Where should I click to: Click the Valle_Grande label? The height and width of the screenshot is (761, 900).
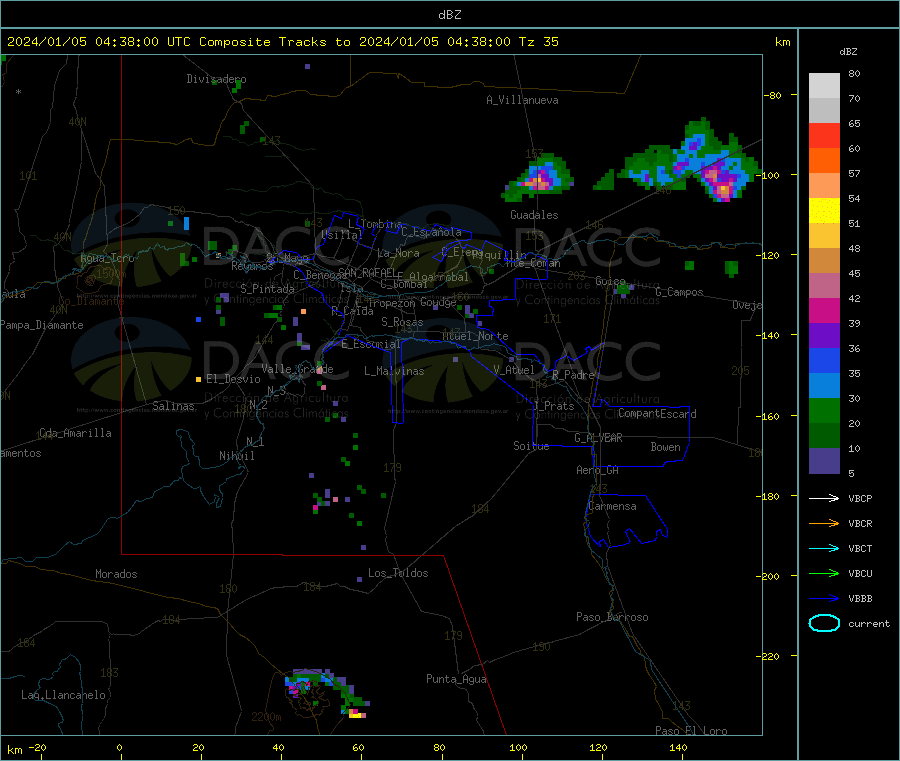pyautogui.click(x=297, y=369)
